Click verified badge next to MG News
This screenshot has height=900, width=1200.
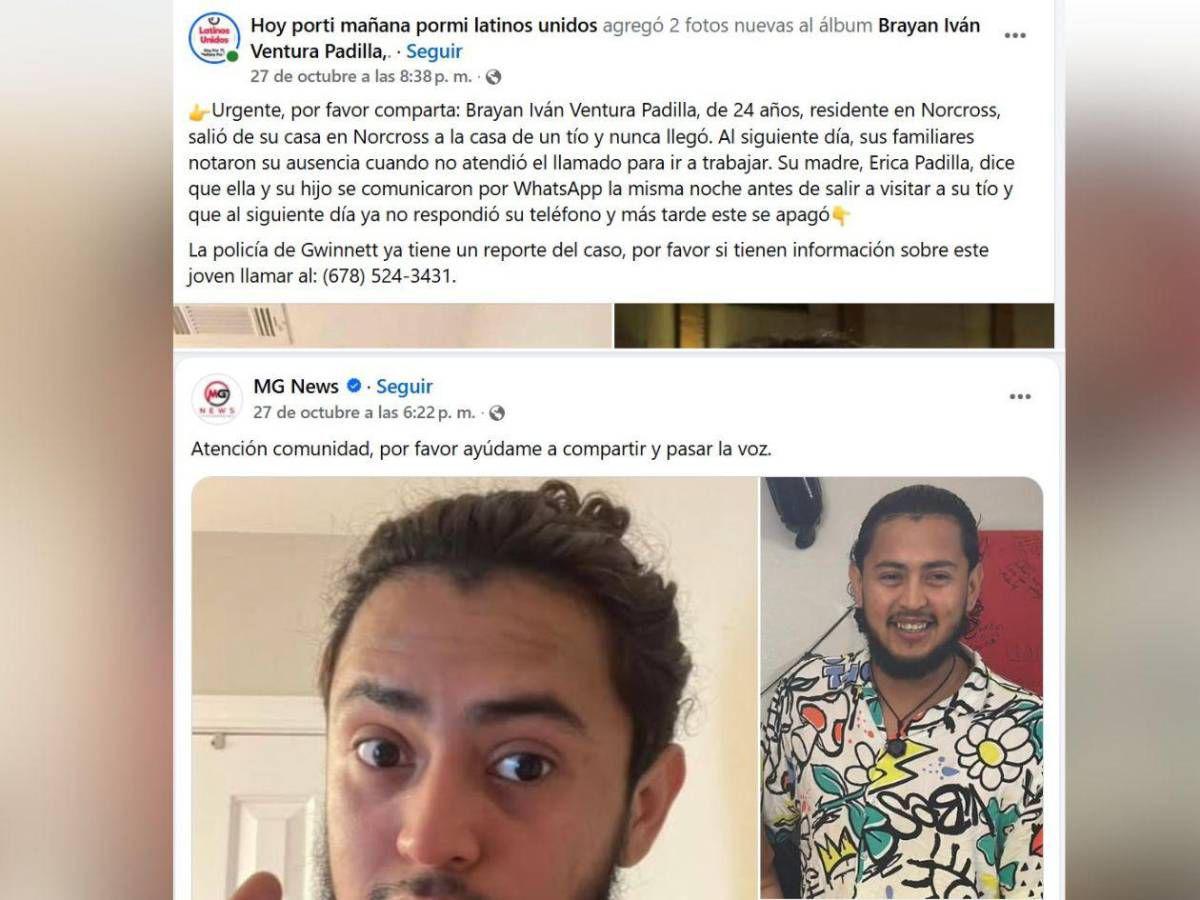[354, 386]
